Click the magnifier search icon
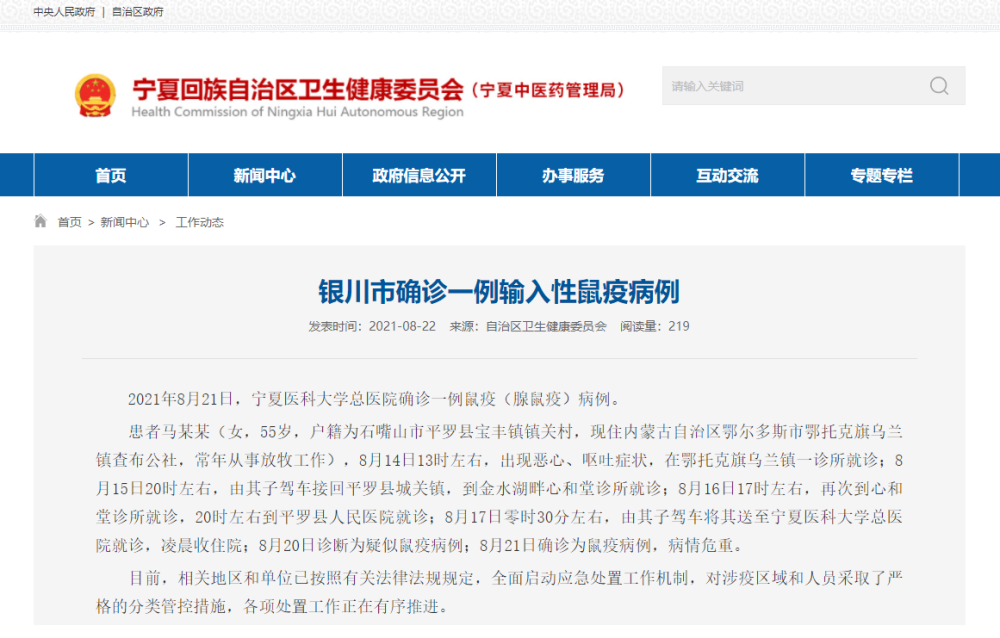The image size is (1000, 638). pyautogui.click(x=938, y=86)
